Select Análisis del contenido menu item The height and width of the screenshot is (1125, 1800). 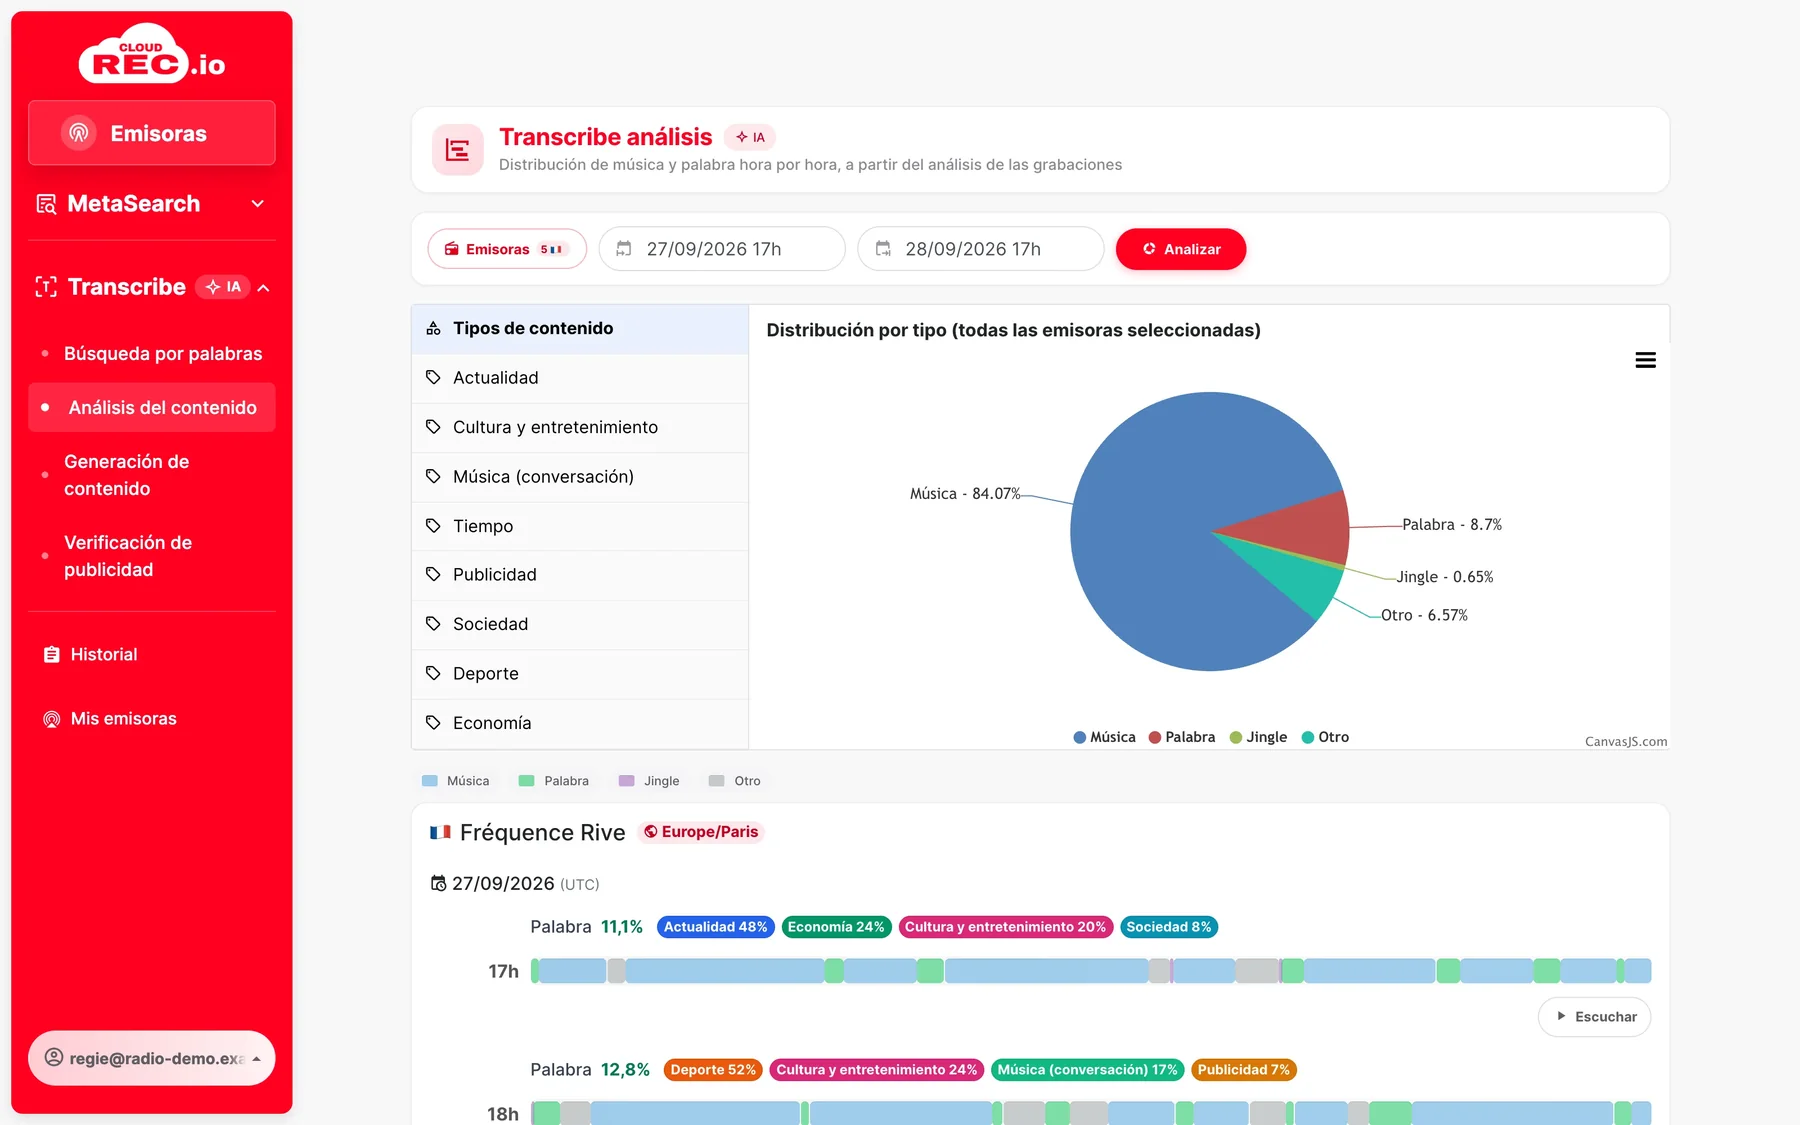[152, 408]
